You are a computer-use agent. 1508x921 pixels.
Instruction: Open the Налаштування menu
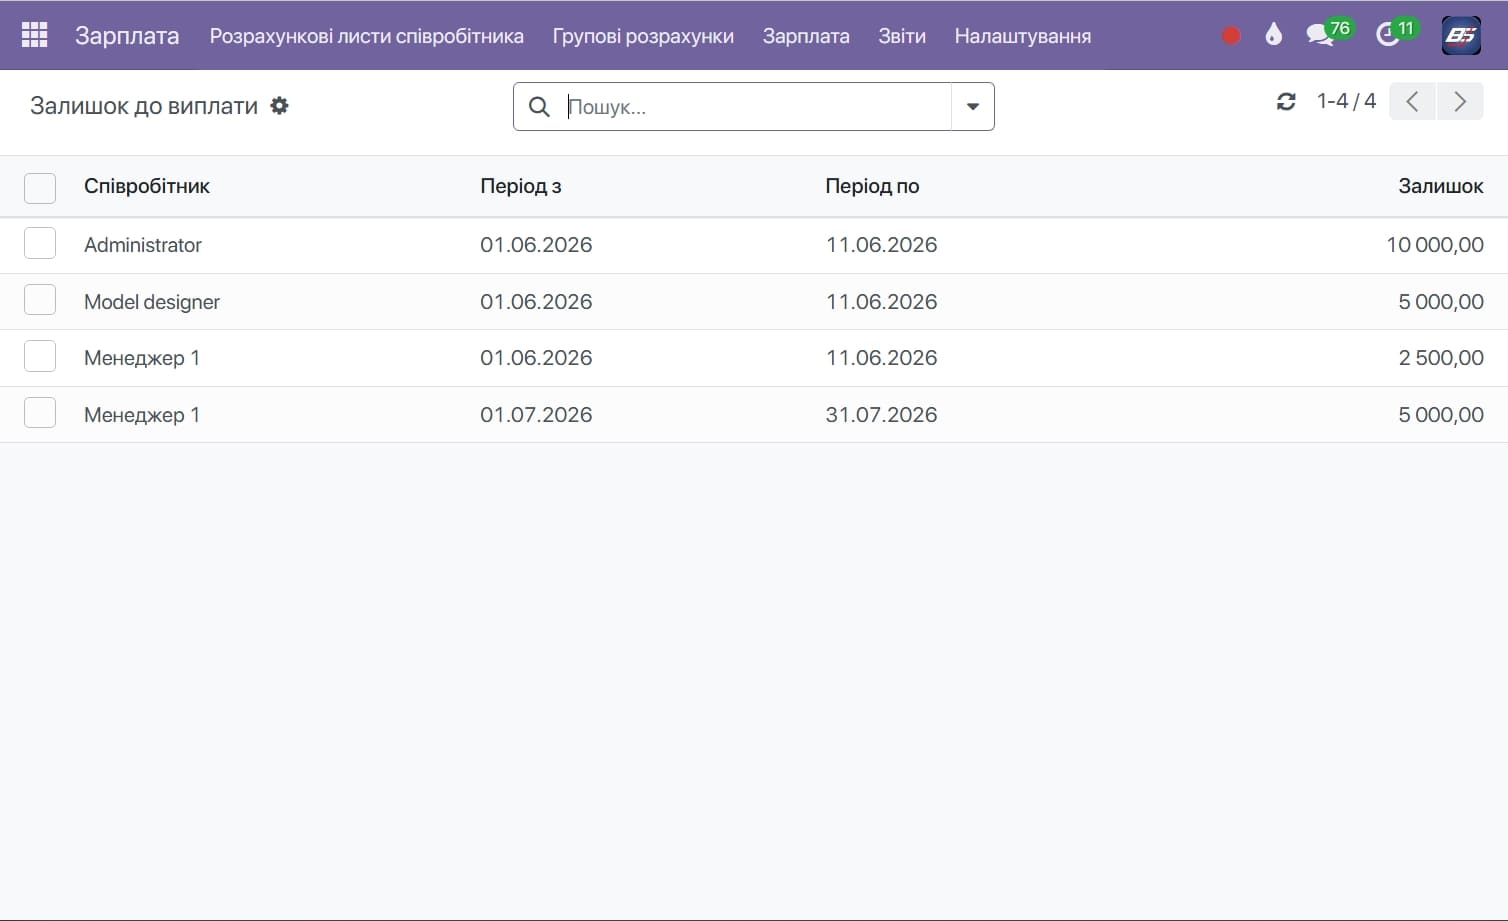pyautogui.click(x=1023, y=36)
